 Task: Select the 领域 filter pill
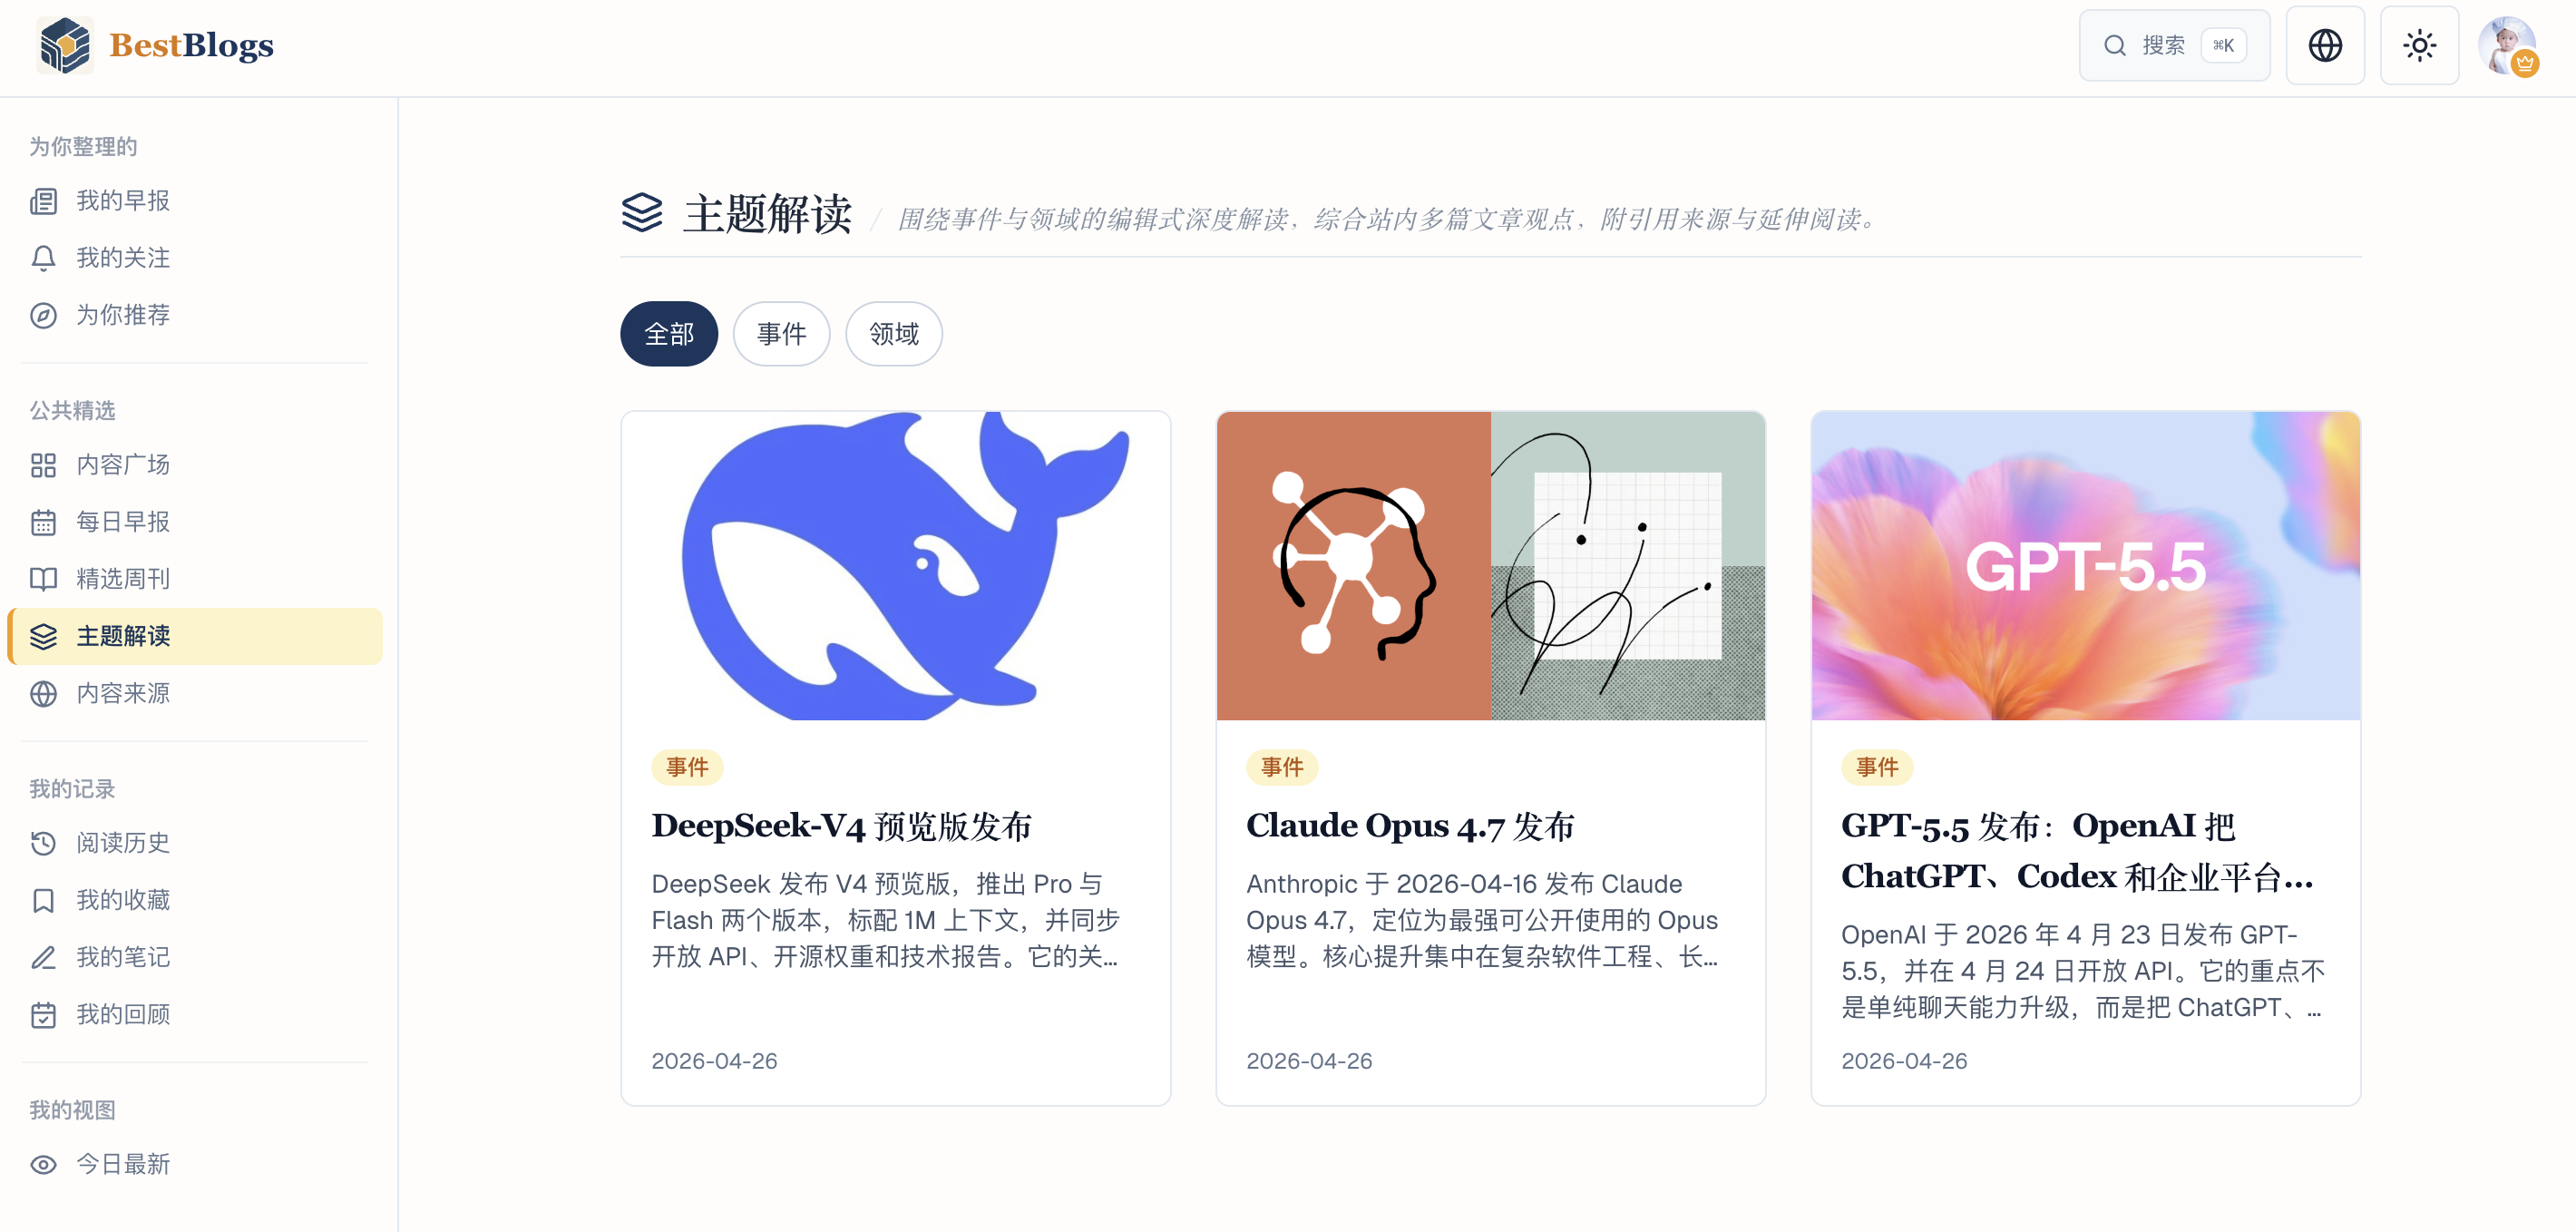point(894,334)
